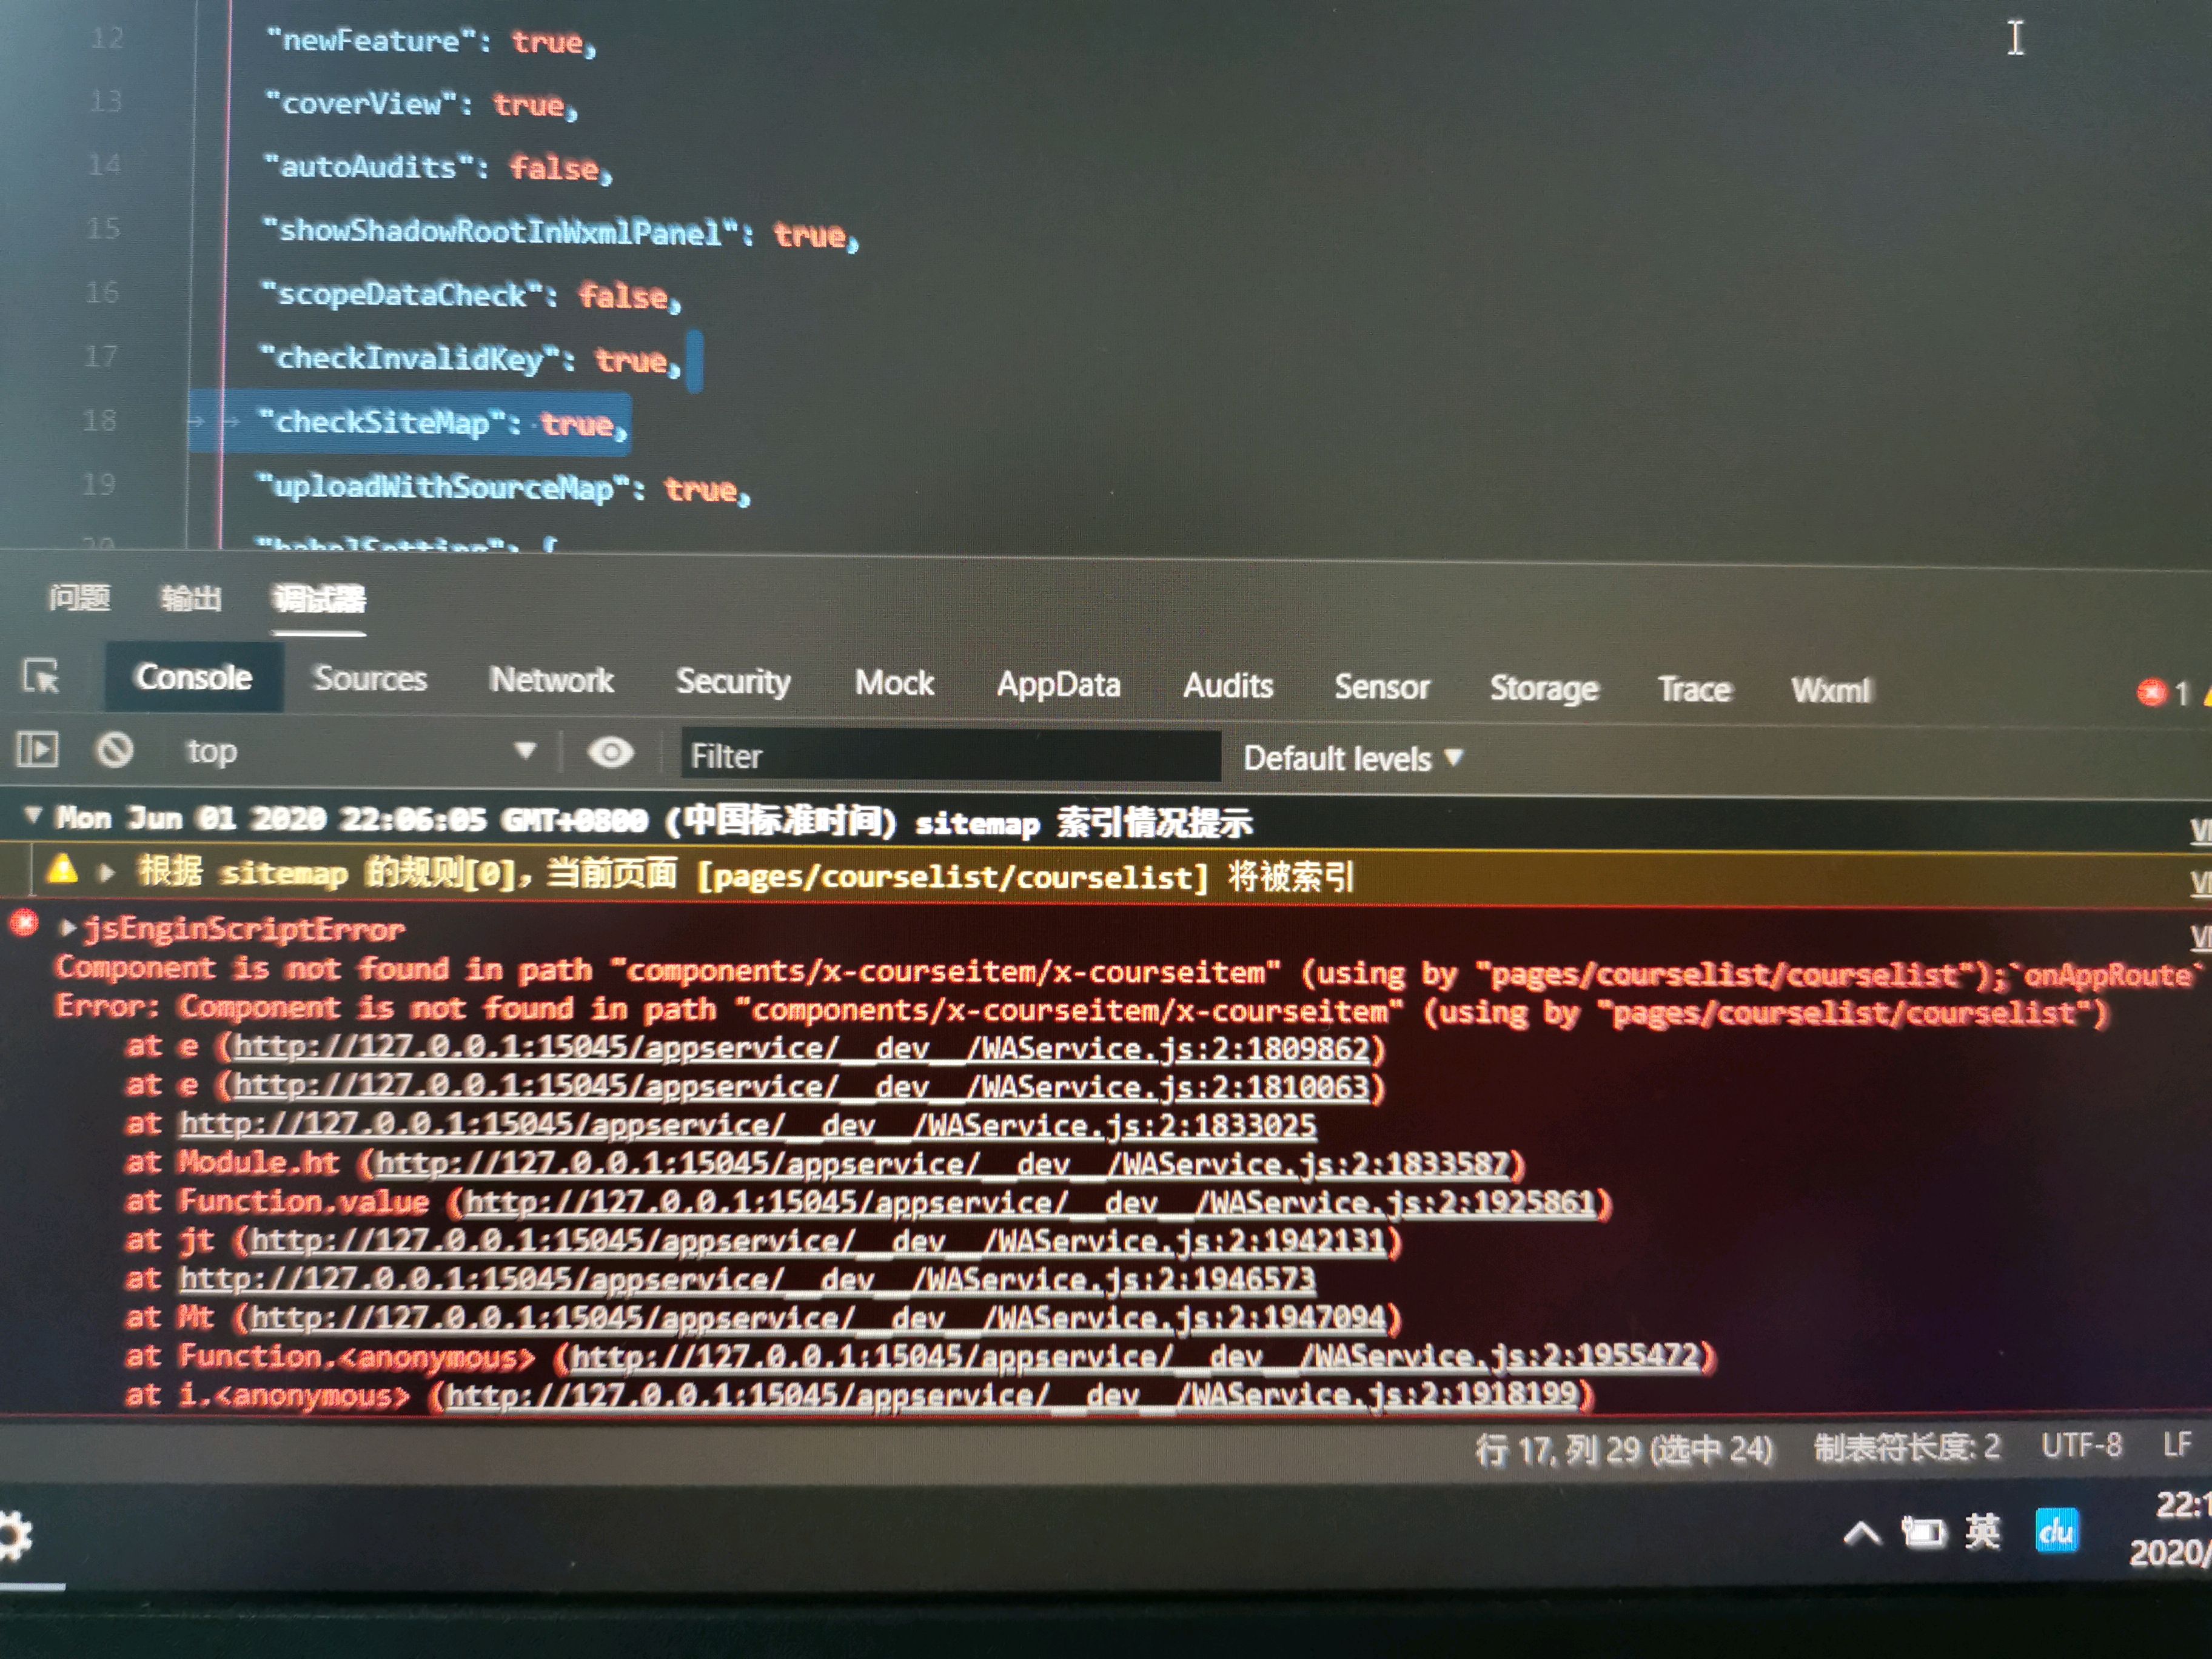Click the "checkSiteMap": true line in editor
Image resolution: width=2212 pixels, height=1659 pixels.
pyautogui.click(x=442, y=423)
